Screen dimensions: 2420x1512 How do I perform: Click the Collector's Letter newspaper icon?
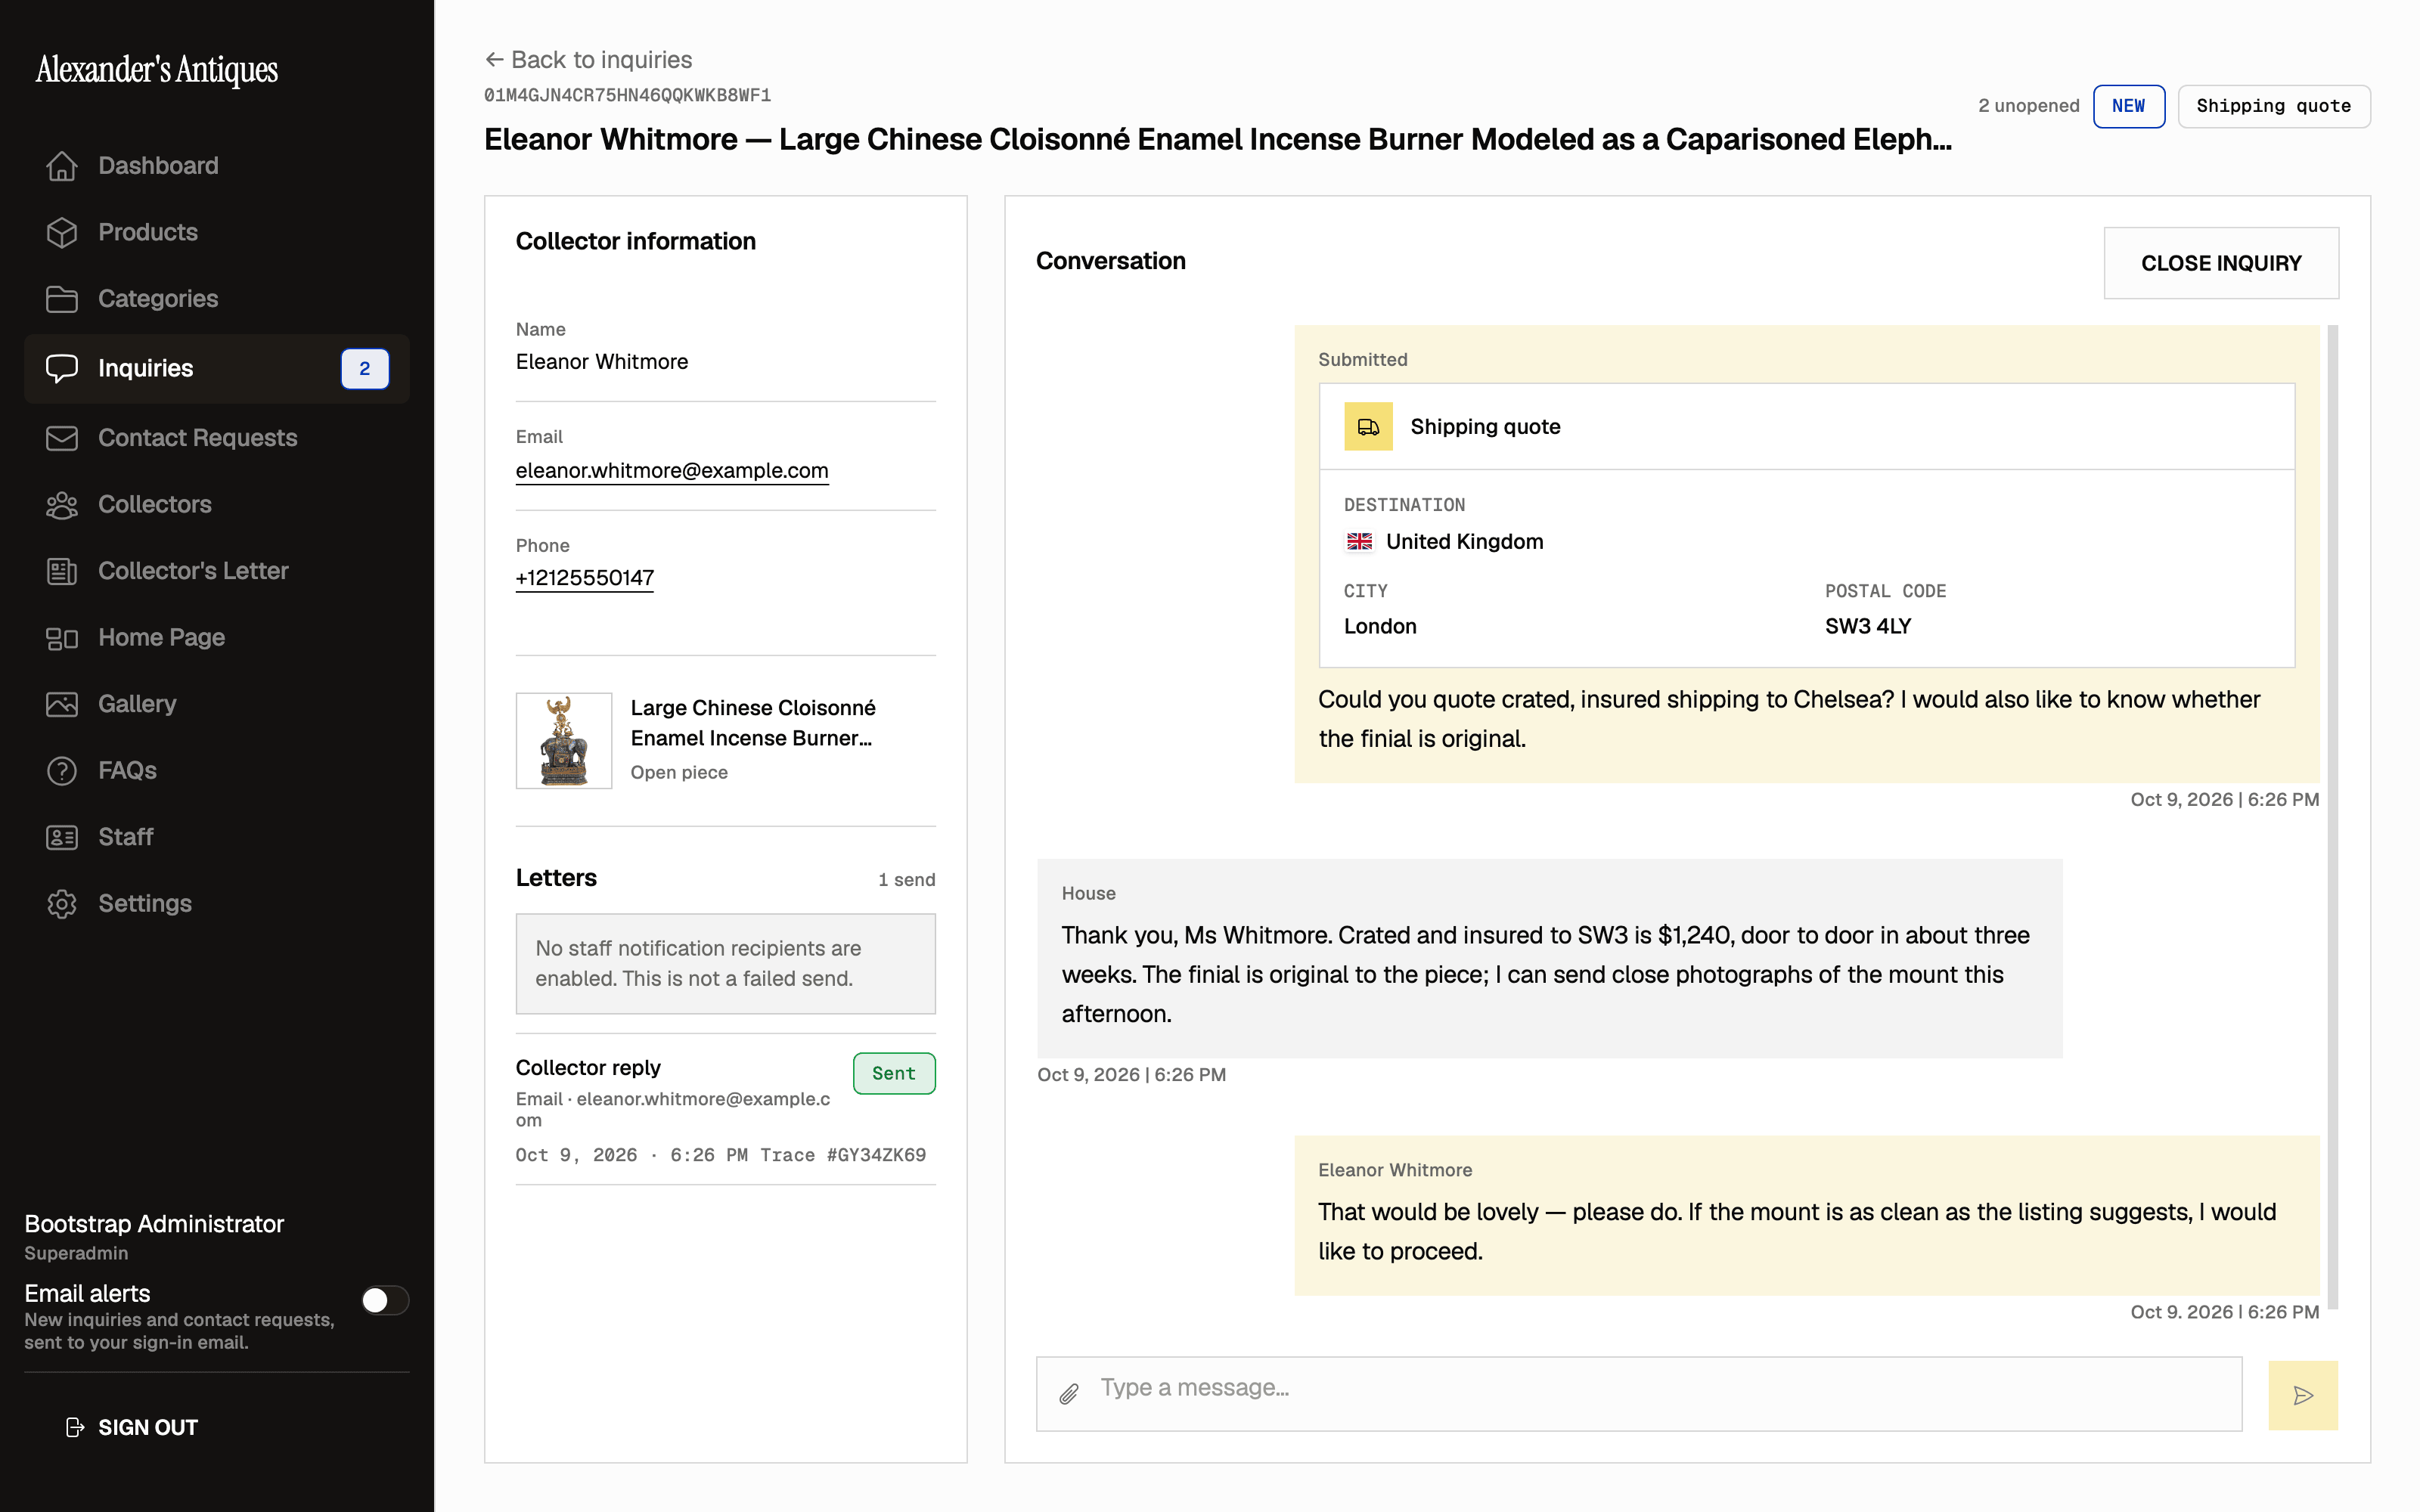click(62, 571)
